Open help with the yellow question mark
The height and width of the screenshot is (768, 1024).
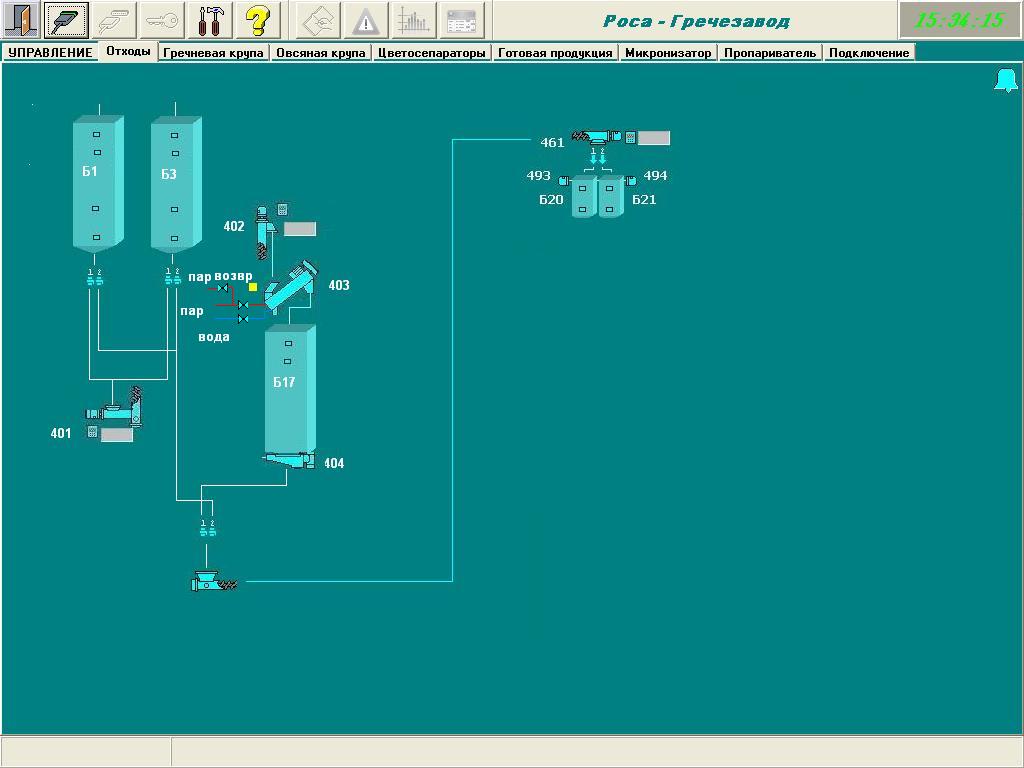pyautogui.click(x=257, y=20)
